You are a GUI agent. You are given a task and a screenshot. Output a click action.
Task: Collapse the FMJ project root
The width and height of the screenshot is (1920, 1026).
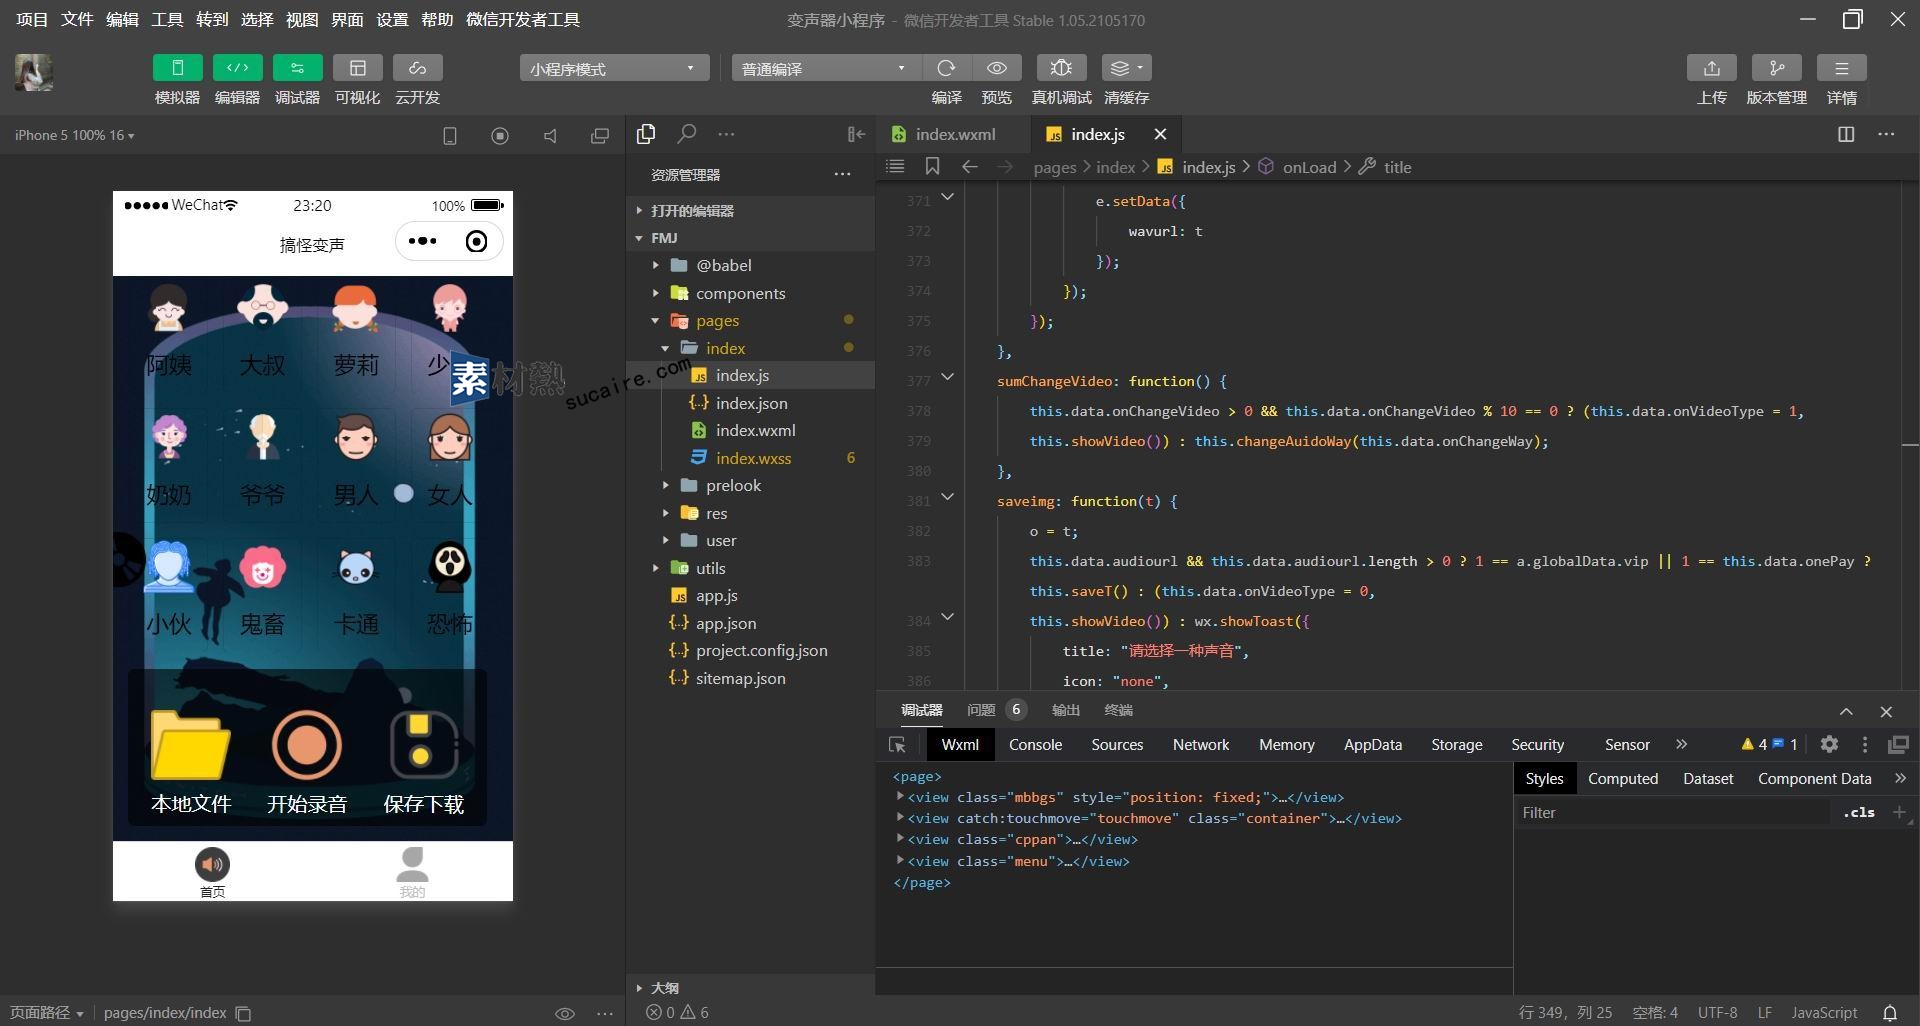click(750, 238)
